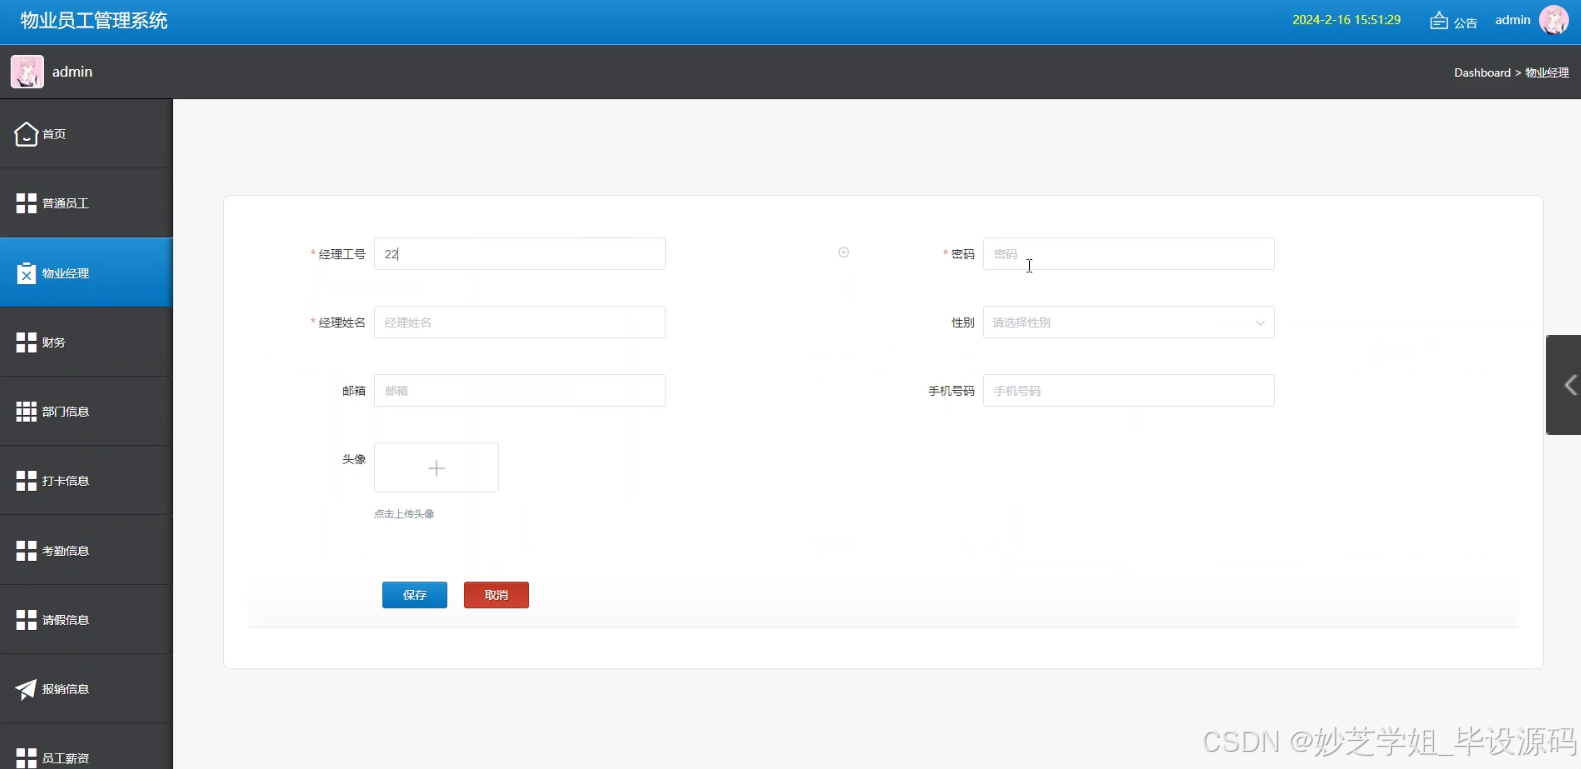The height and width of the screenshot is (769, 1581).
Task: Click the grid icon for 员工薪资
Action: [x=26, y=758]
